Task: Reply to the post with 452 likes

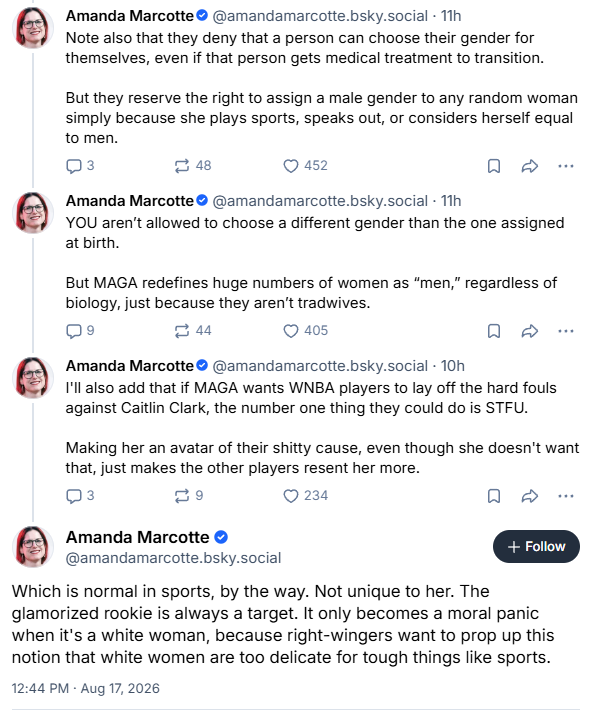Action: point(80,166)
